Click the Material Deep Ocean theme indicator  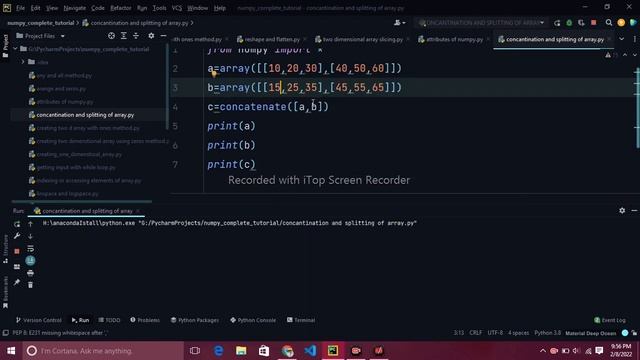(x=590, y=333)
